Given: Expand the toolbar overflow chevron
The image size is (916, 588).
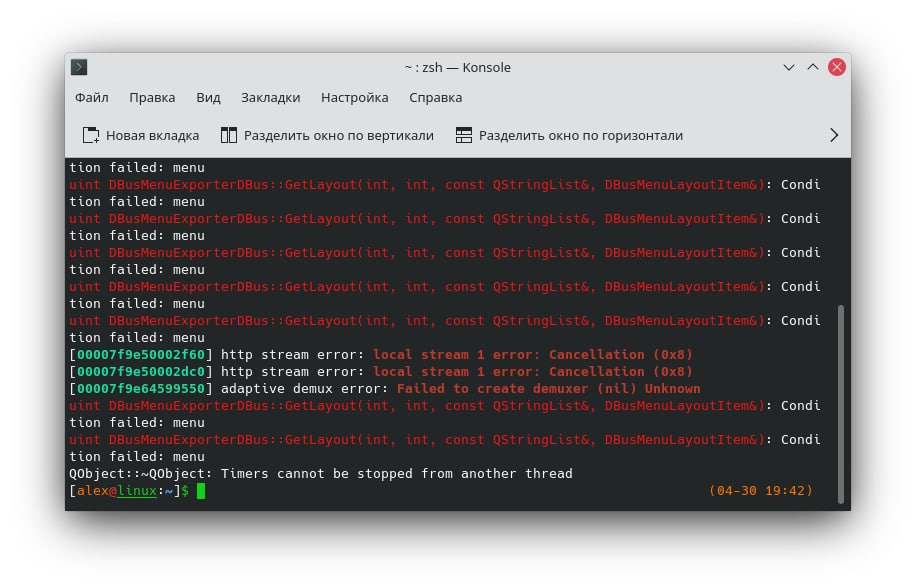Looking at the screenshot, I should pyautogui.click(x=834, y=135).
